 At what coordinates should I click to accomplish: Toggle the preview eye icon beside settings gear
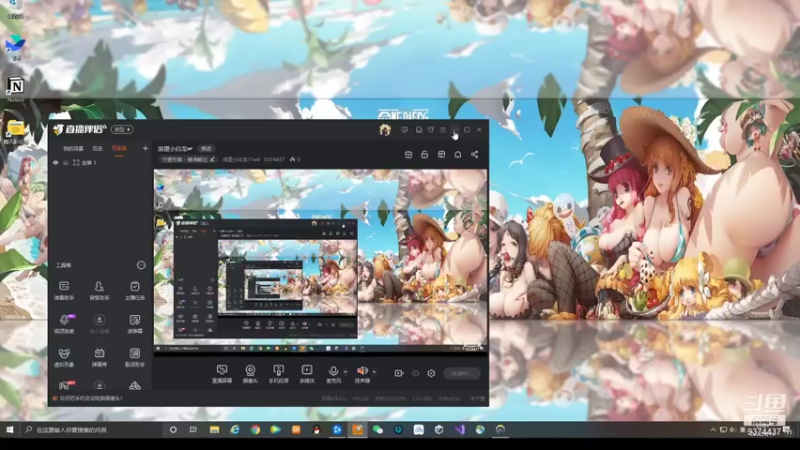pyautogui.click(x=415, y=373)
